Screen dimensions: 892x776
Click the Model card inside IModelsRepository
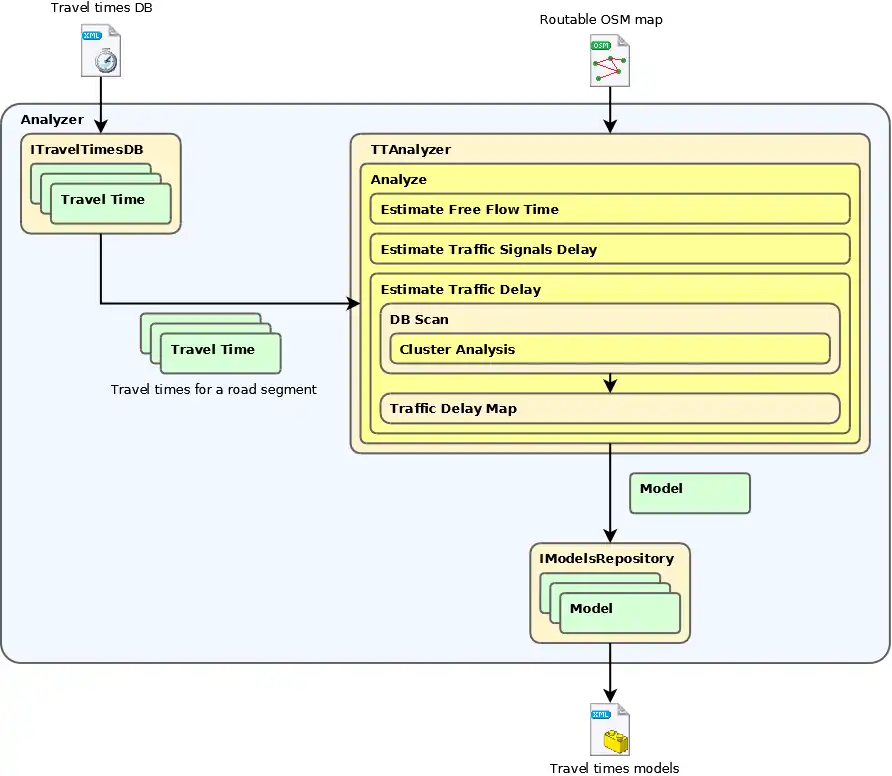619,612
